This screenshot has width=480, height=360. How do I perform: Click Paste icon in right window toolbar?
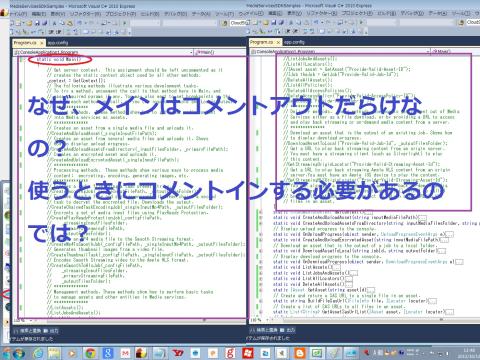click(x=306, y=23)
